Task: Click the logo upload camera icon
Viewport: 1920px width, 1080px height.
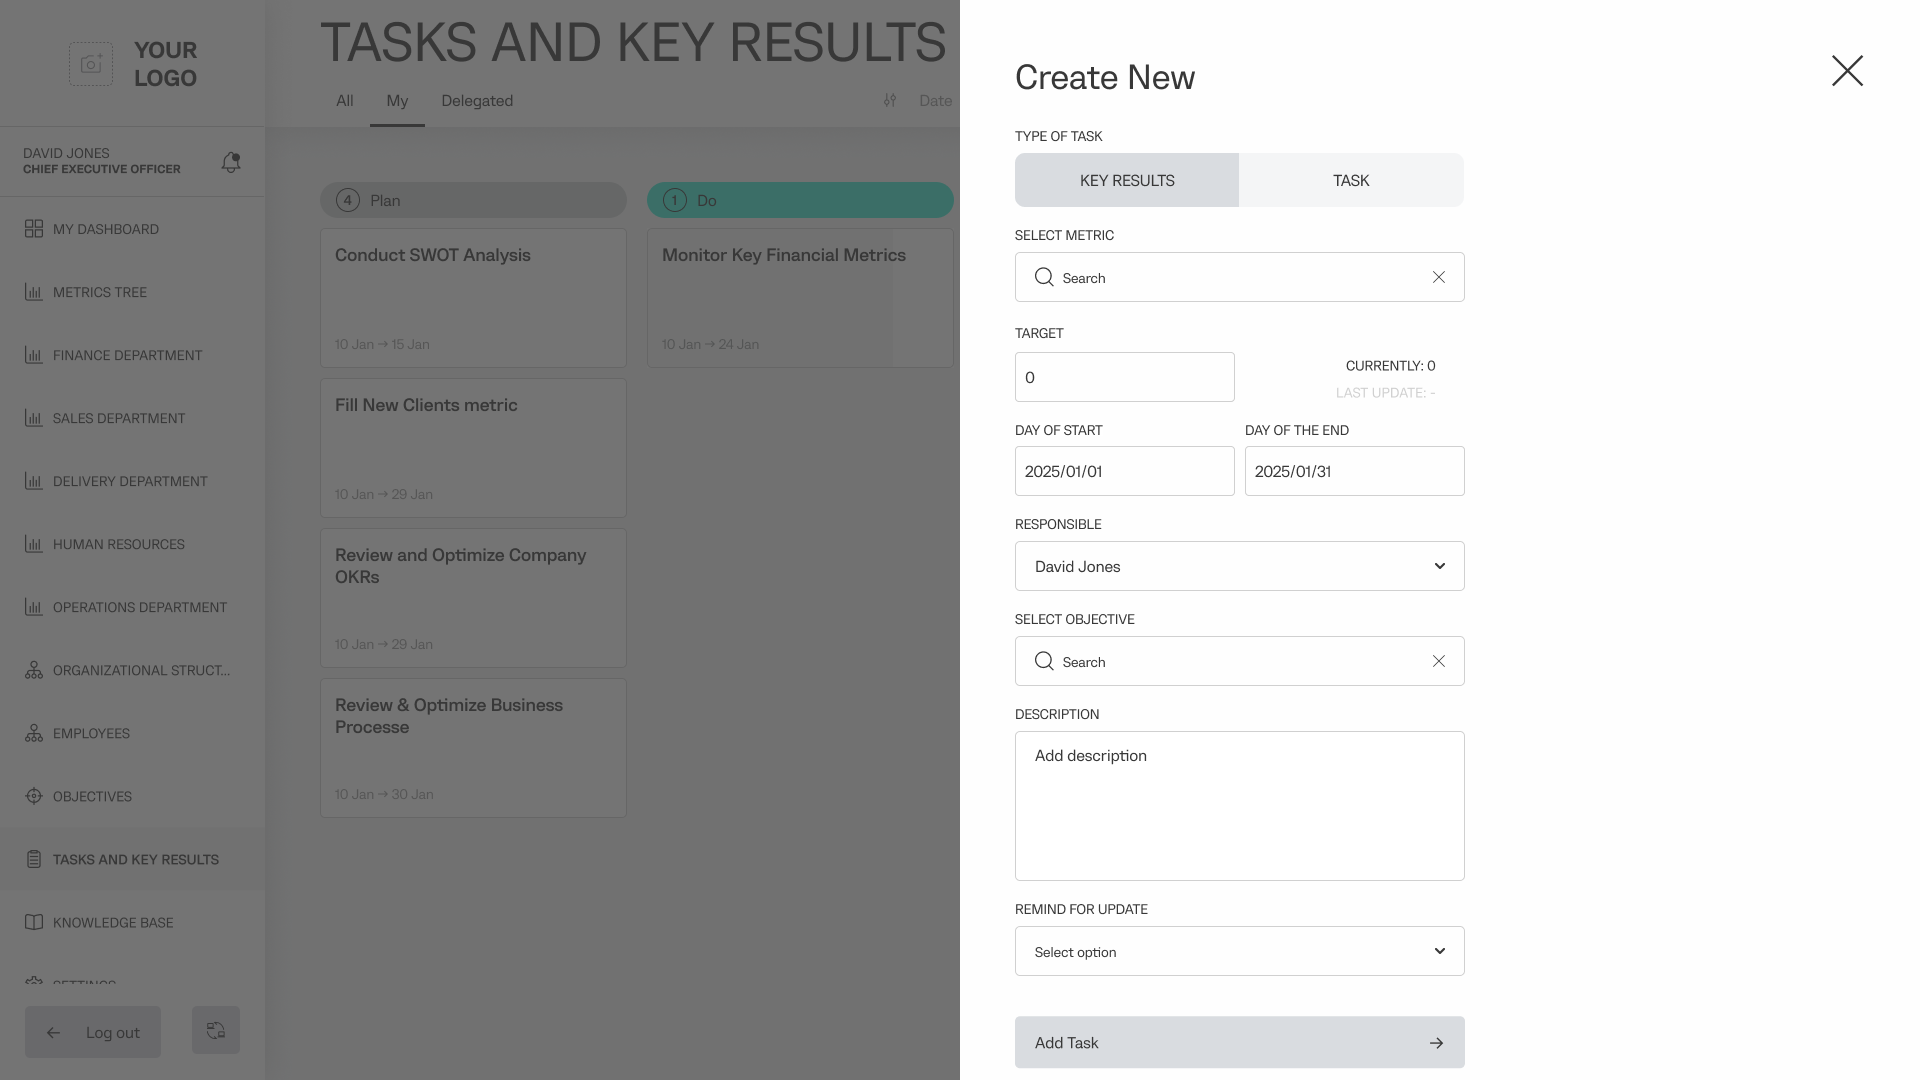Action: coord(91,64)
